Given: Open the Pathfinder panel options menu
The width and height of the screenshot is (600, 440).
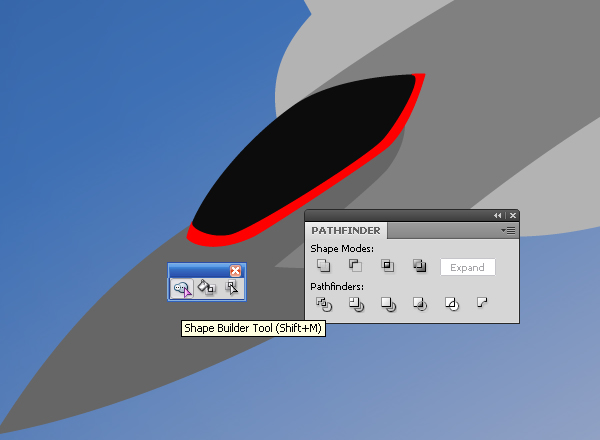Looking at the screenshot, I should 508,231.
